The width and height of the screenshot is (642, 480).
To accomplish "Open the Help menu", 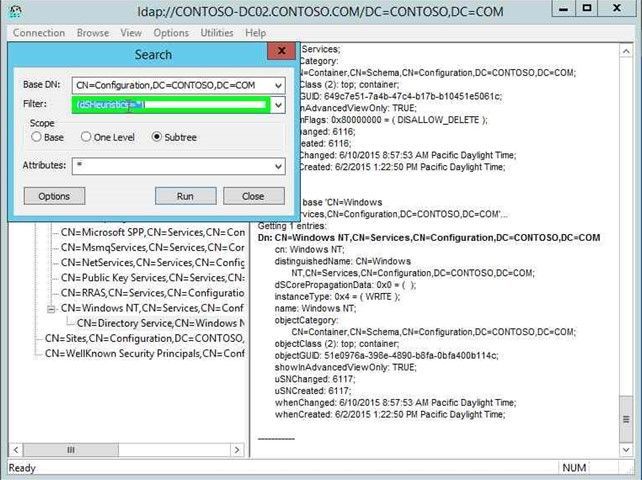I will click(255, 33).
